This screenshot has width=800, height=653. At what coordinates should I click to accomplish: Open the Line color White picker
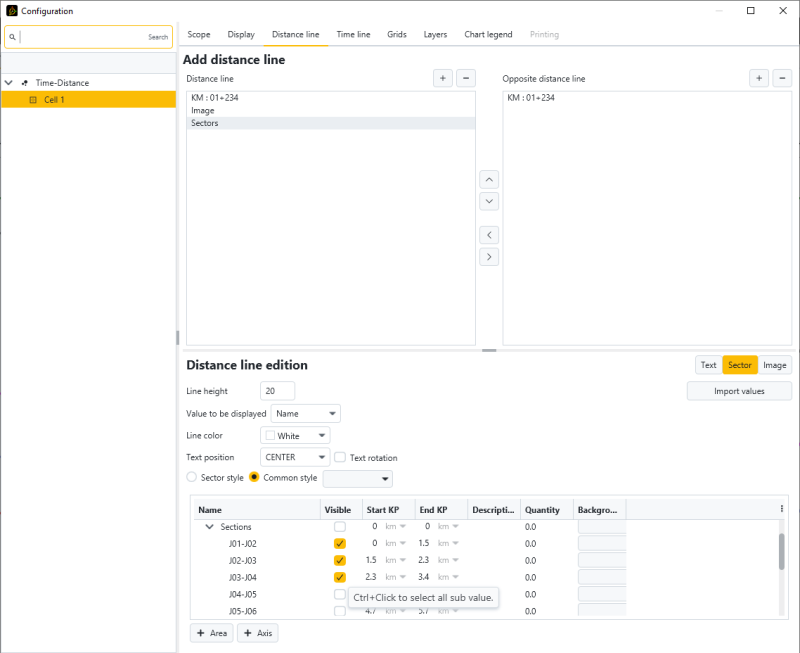point(295,436)
